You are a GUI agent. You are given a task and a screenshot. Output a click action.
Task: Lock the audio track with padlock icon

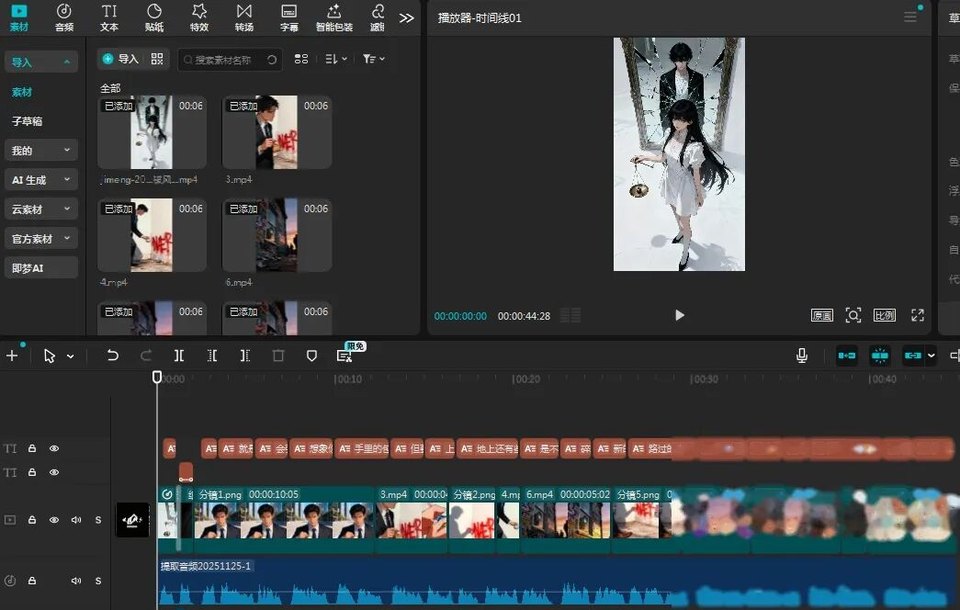pyautogui.click(x=32, y=580)
